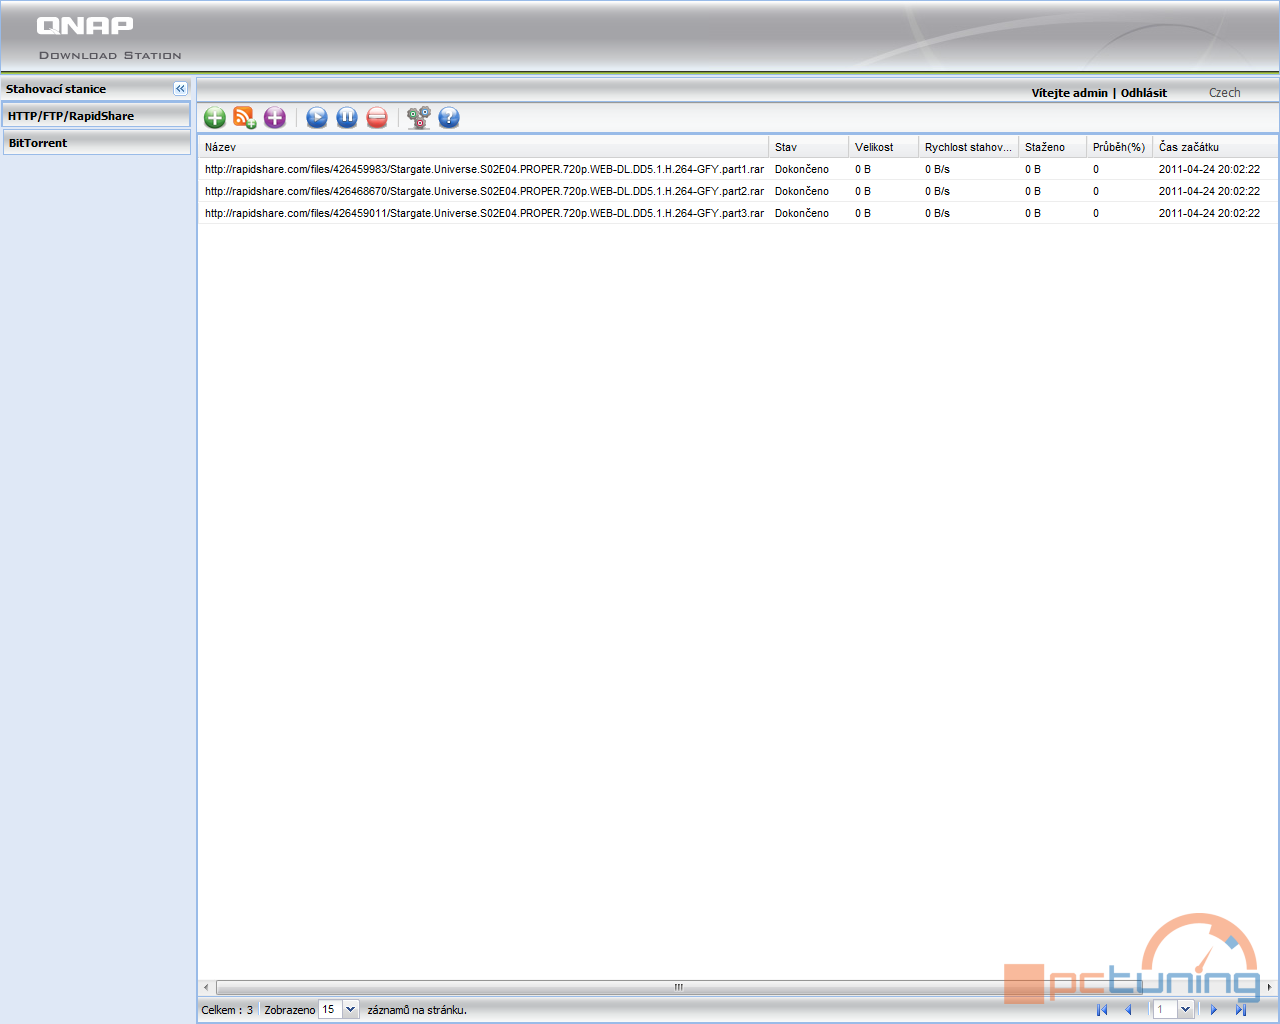Select the part2.rar download row
The height and width of the screenshot is (1024, 1280).
(x=738, y=191)
